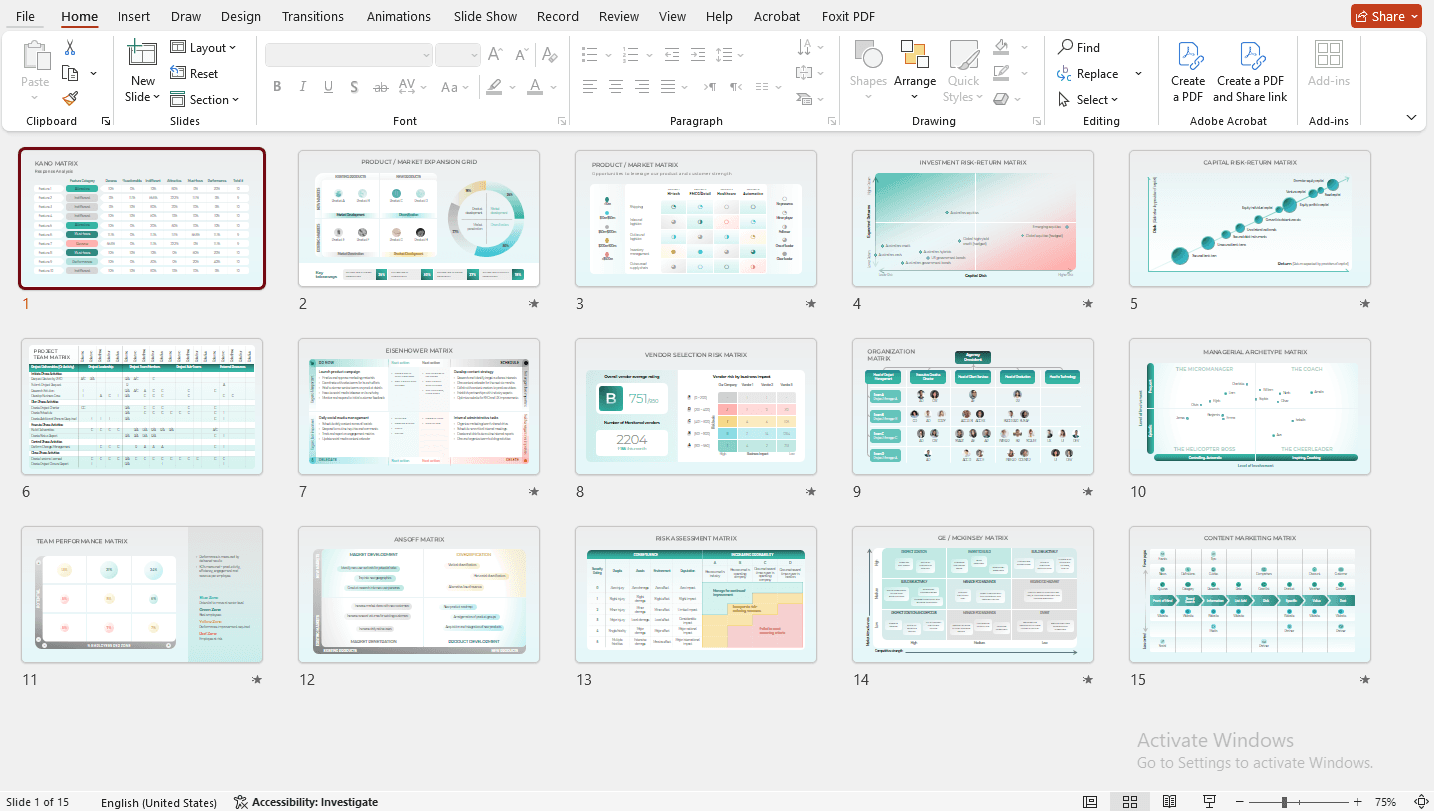Image resolution: width=1434 pixels, height=811 pixels.
Task: Open the Insert ribbon tab
Action: pos(134,16)
